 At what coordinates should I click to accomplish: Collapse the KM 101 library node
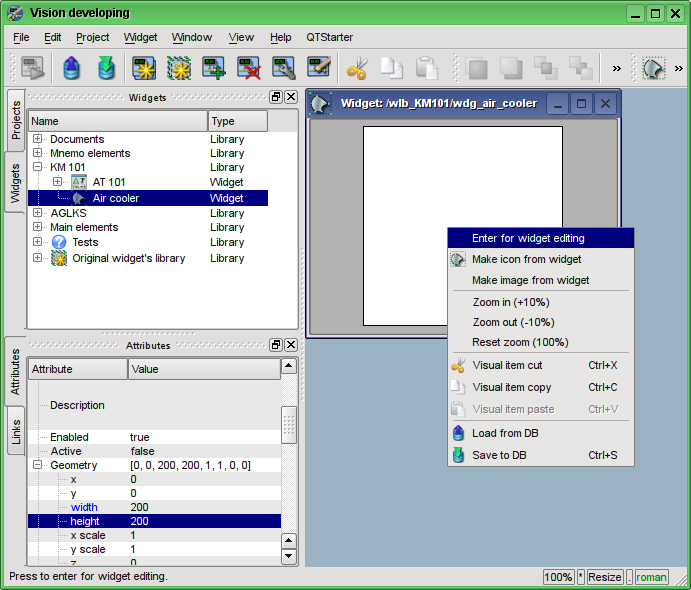(x=38, y=167)
